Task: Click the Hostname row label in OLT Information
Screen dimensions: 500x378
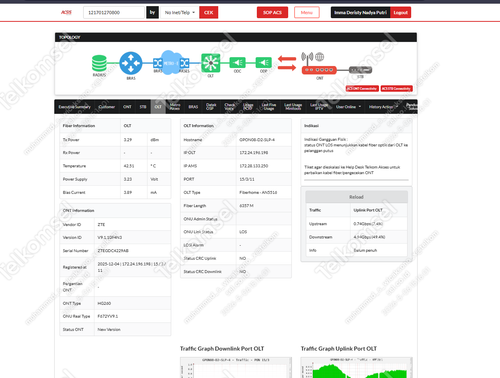Action: (193, 140)
